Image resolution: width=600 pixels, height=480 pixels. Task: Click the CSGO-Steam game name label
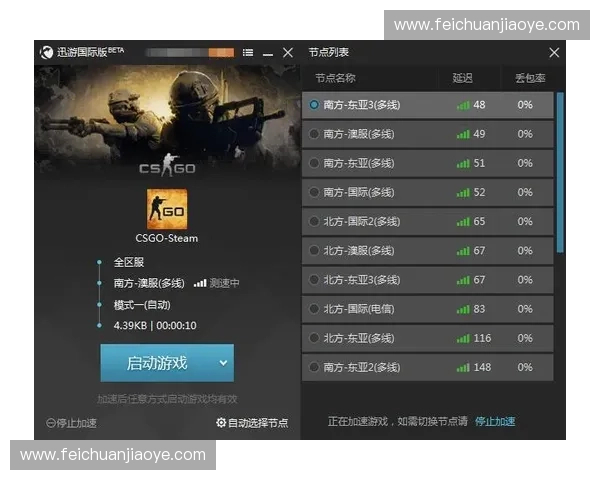(167, 238)
